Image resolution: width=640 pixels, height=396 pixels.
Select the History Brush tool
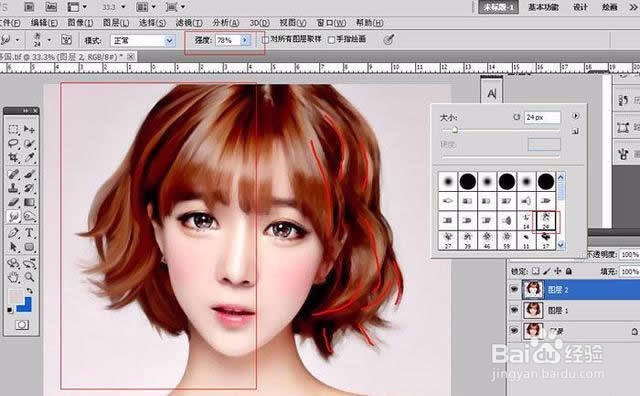pyautogui.click(x=29, y=188)
